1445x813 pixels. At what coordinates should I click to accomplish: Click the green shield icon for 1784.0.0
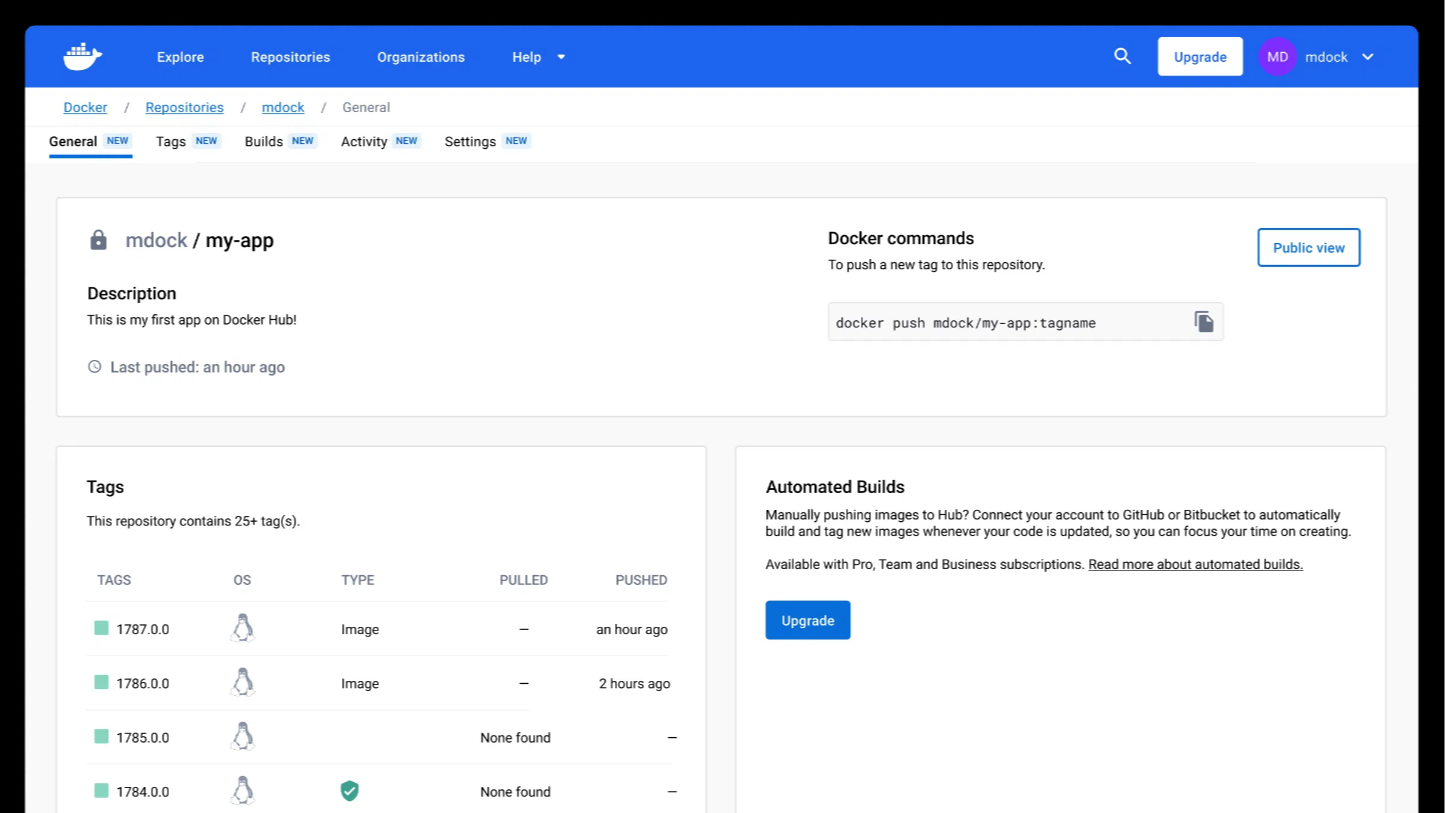click(x=349, y=791)
